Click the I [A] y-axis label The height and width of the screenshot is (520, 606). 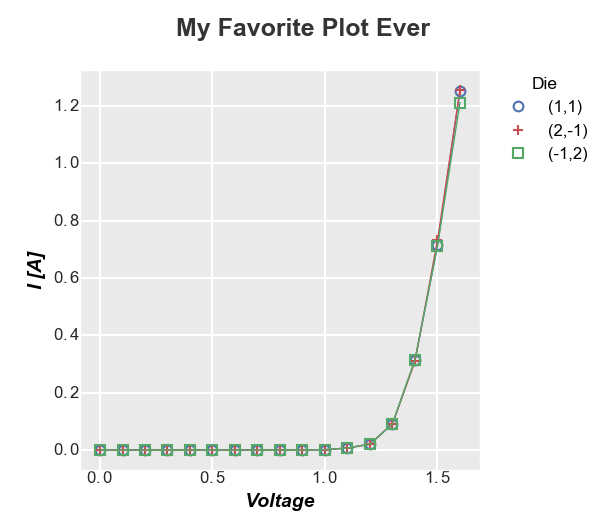tap(36, 271)
